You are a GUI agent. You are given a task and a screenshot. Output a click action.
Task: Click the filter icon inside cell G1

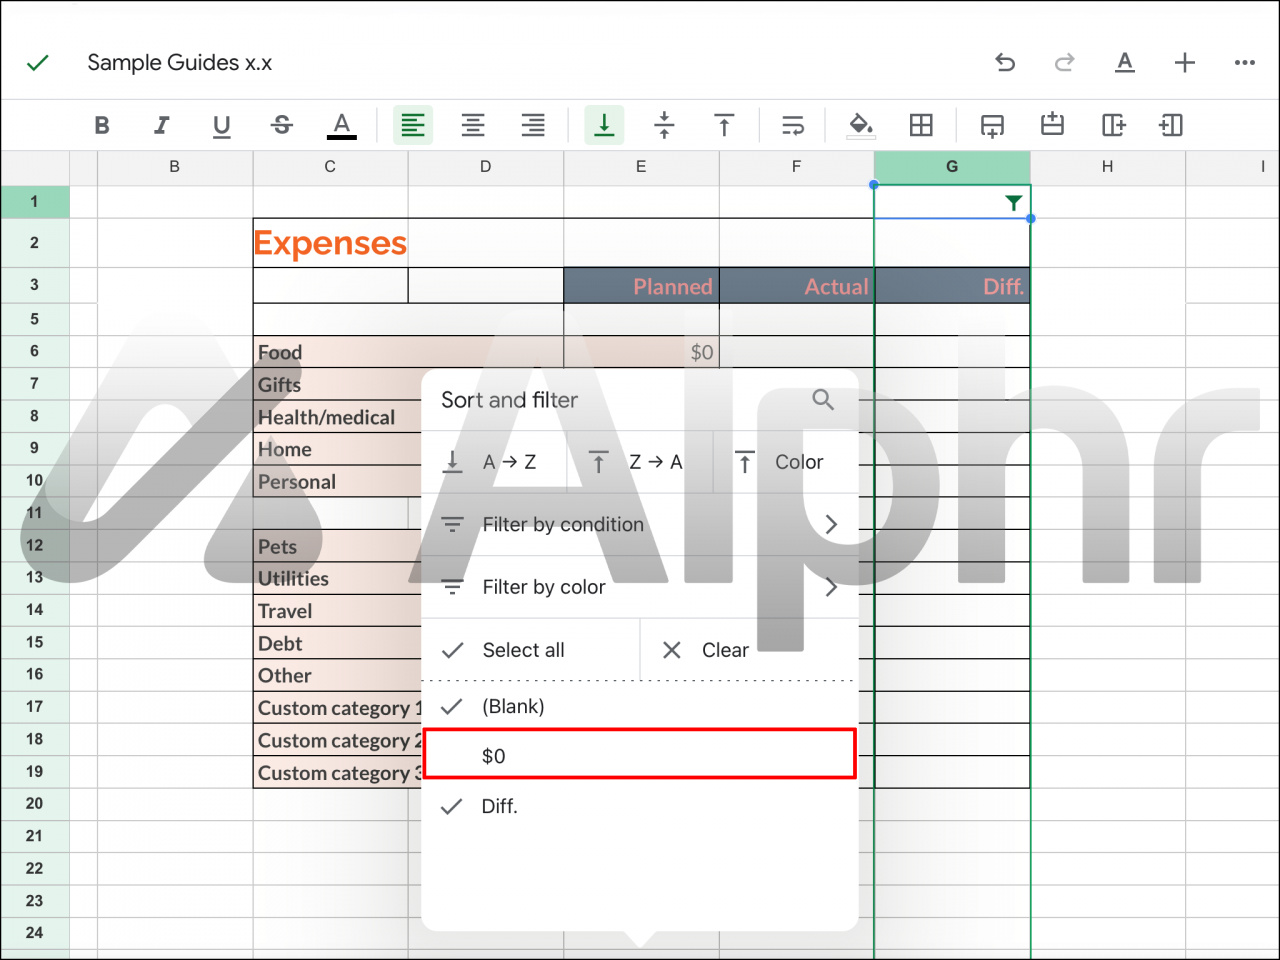click(1014, 201)
